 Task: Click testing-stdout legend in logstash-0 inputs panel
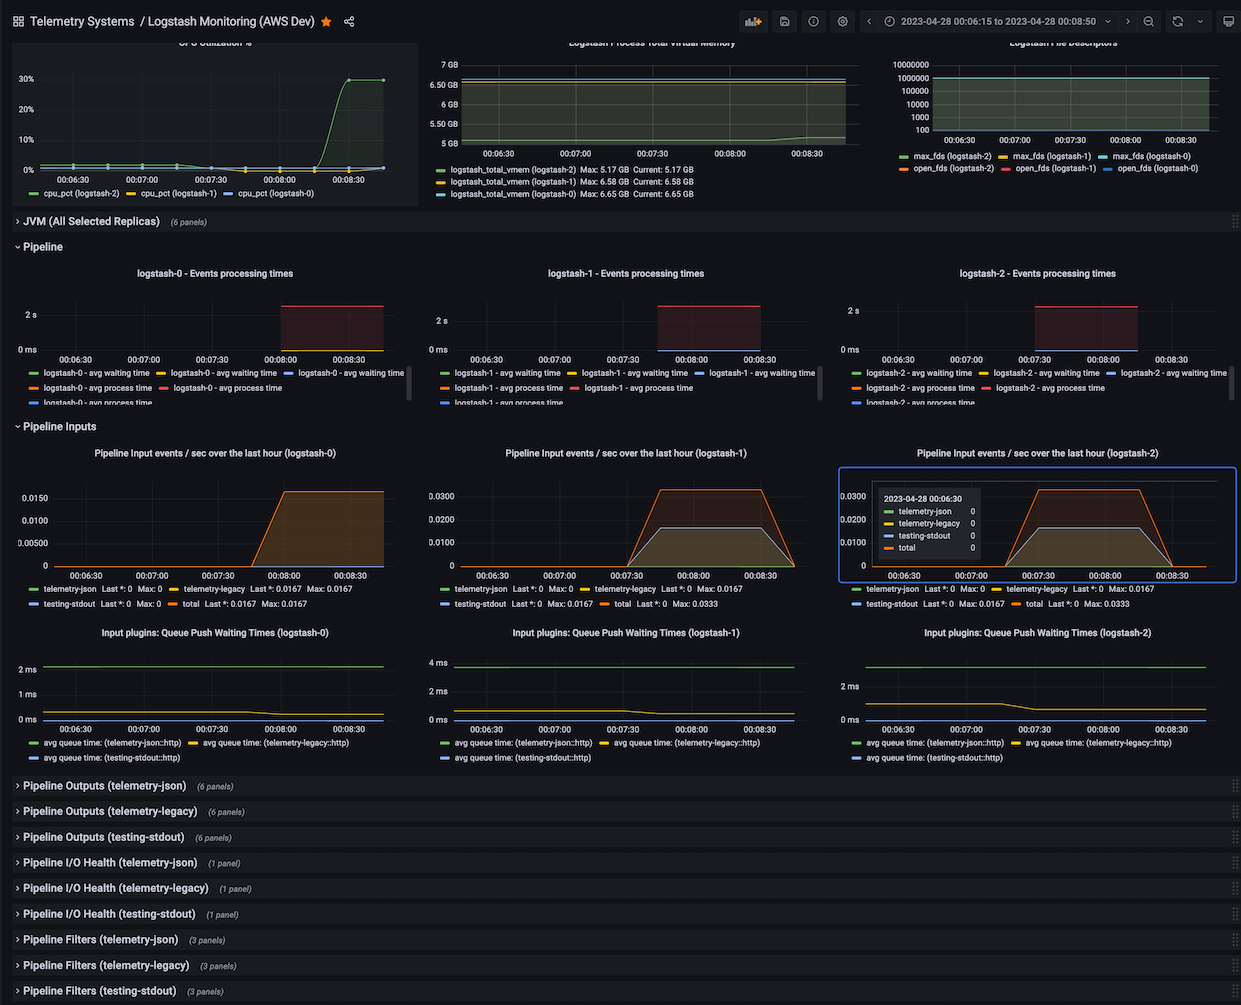[x=69, y=604]
